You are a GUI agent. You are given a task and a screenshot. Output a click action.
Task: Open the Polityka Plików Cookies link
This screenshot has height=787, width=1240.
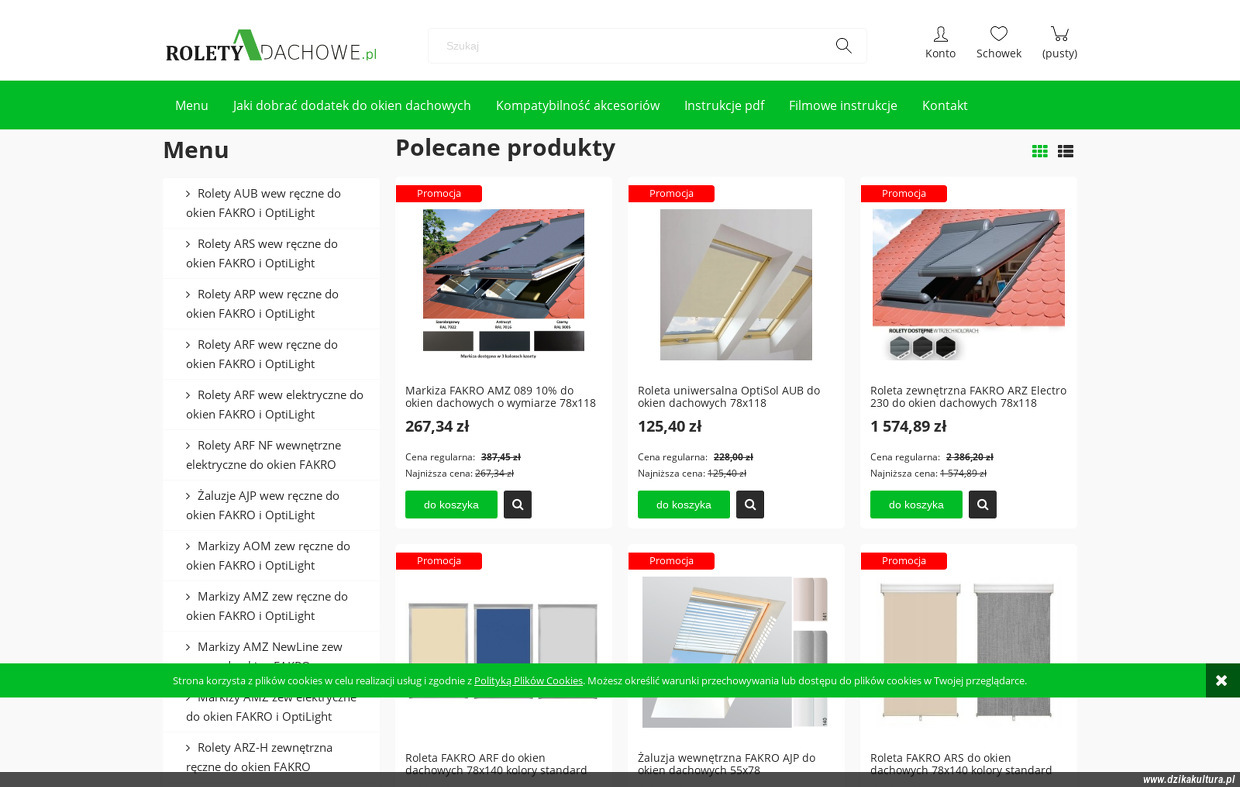528,680
